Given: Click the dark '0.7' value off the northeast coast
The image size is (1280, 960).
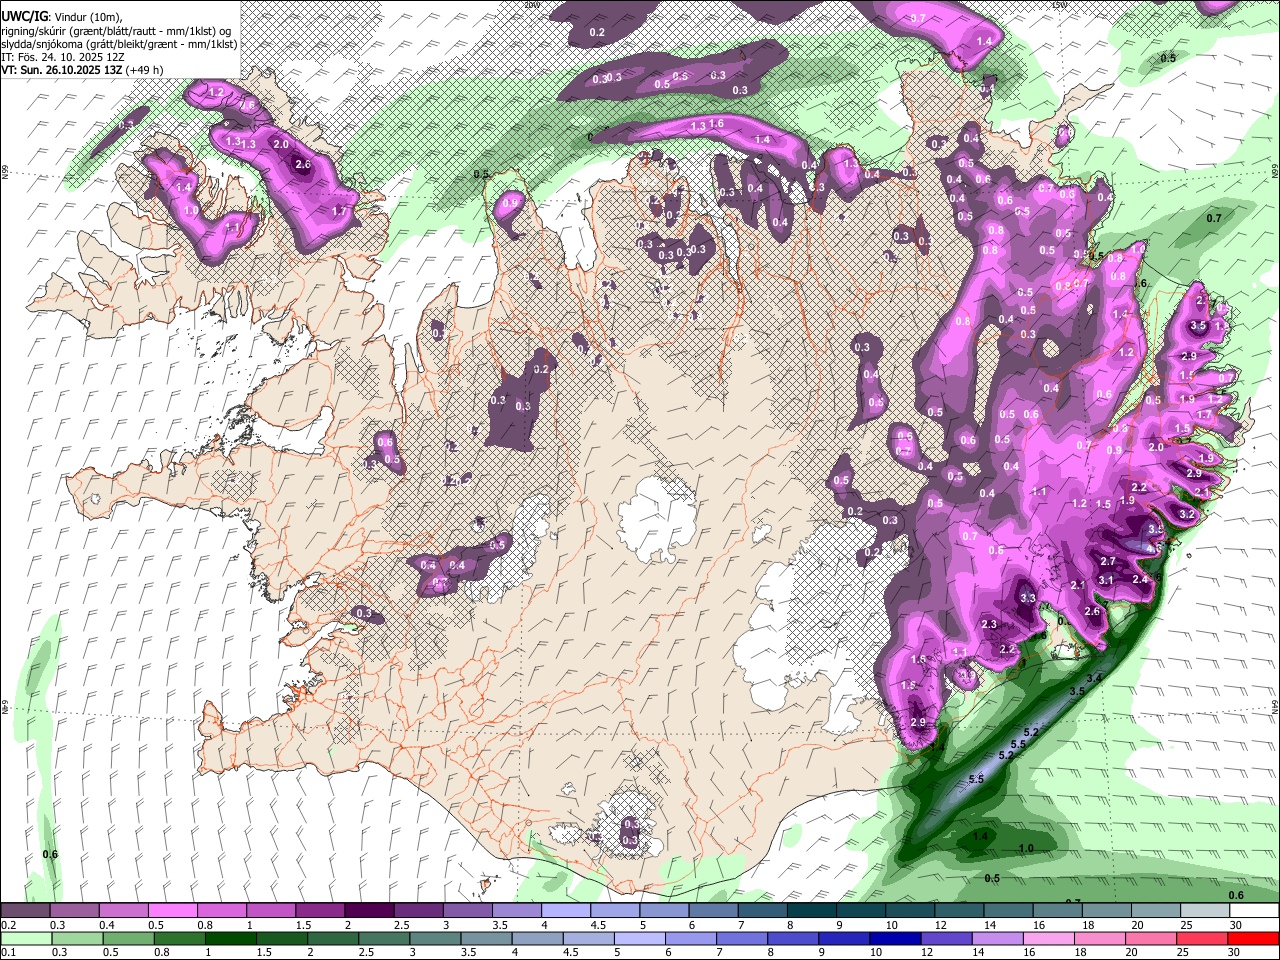Looking at the screenshot, I should pyautogui.click(x=1214, y=218).
